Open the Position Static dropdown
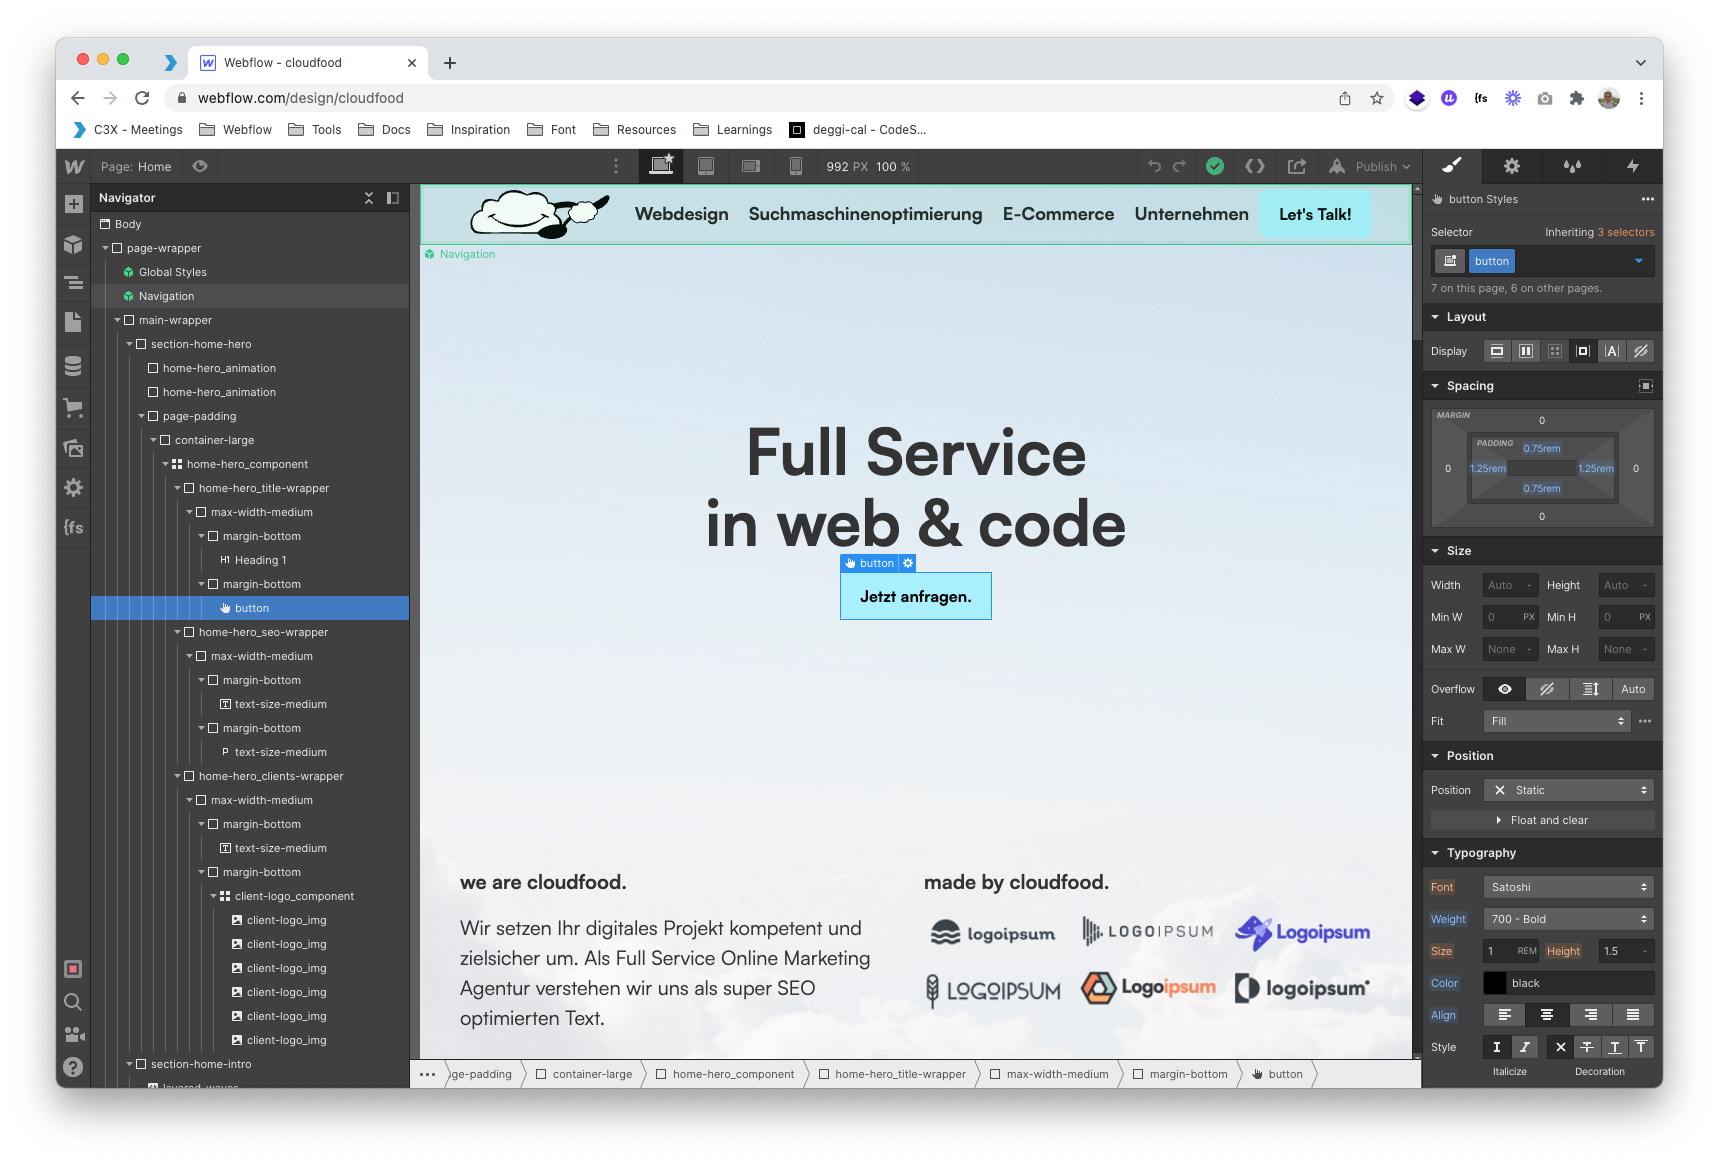This screenshot has width=1719, height=1162. point(1569,790)
